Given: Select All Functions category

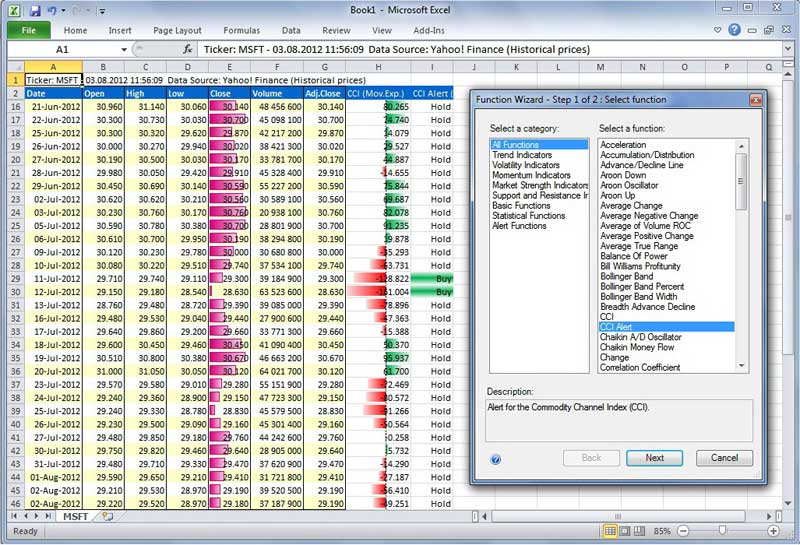Looking at the screenshot, I should (539, 144).
